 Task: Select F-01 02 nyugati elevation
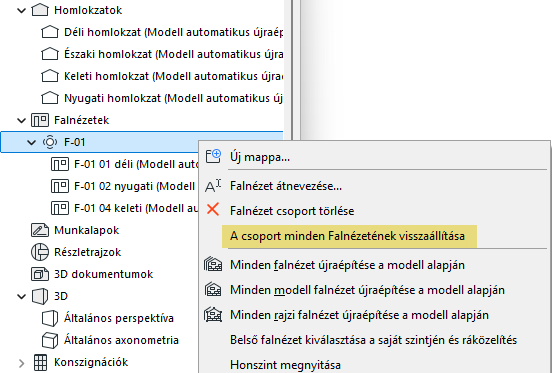[135, 186]
